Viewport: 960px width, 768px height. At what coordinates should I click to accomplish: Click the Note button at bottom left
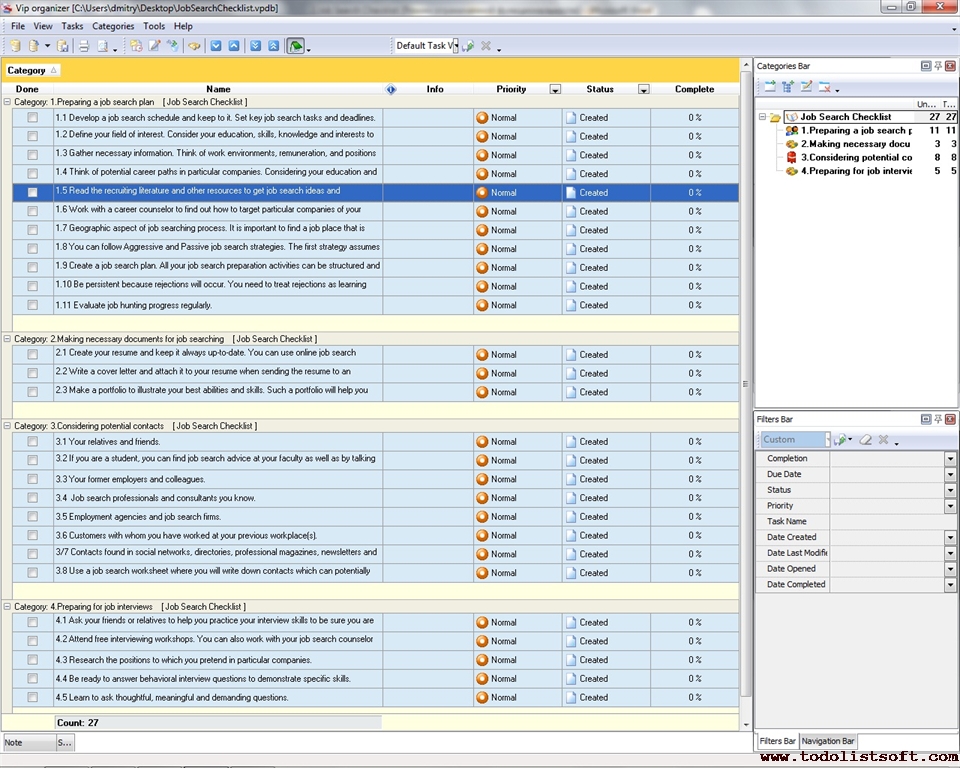(27, 743)
